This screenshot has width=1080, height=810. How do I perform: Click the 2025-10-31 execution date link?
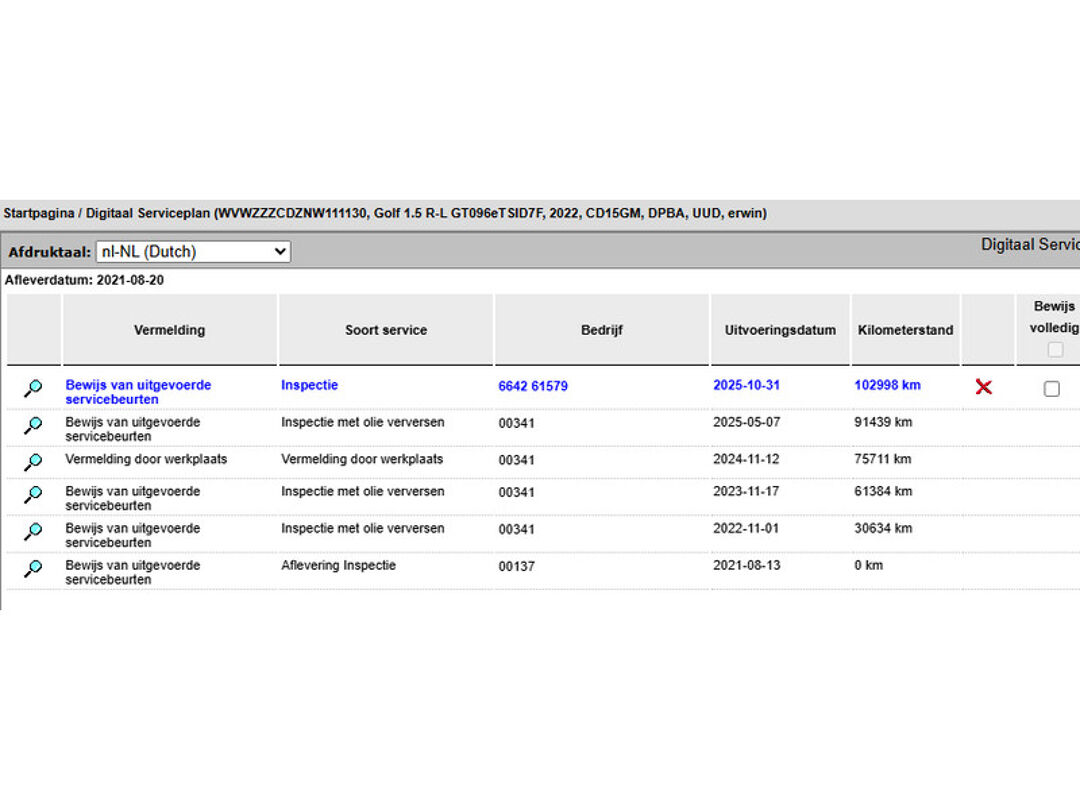pos(745,385)
